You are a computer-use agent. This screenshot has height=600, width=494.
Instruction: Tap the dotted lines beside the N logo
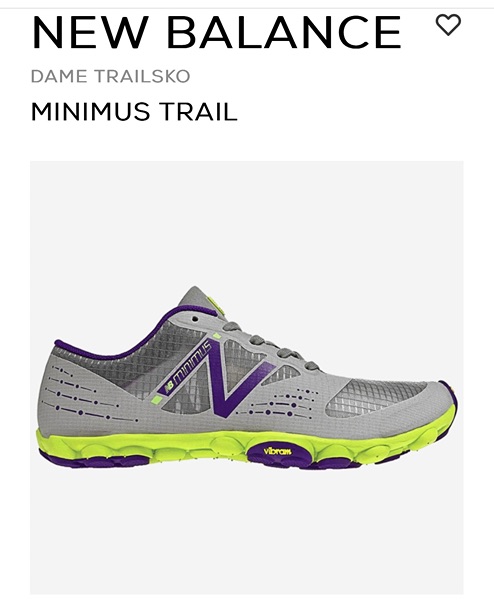click(x=279, y=404)
